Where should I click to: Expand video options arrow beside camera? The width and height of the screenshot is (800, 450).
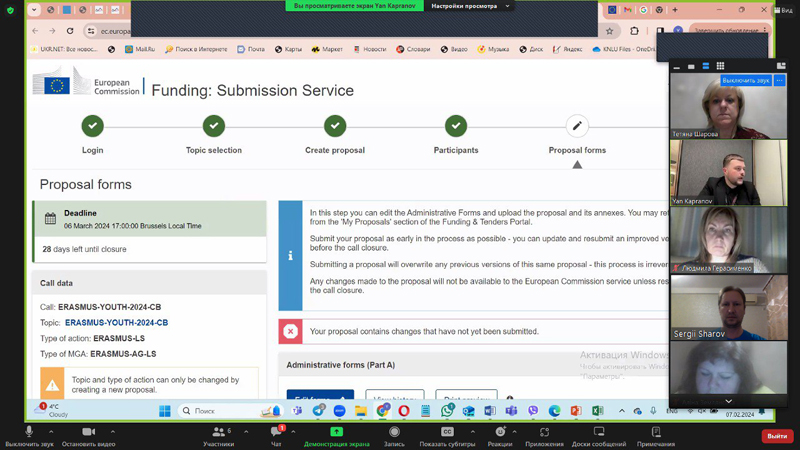tap(113, 432)
